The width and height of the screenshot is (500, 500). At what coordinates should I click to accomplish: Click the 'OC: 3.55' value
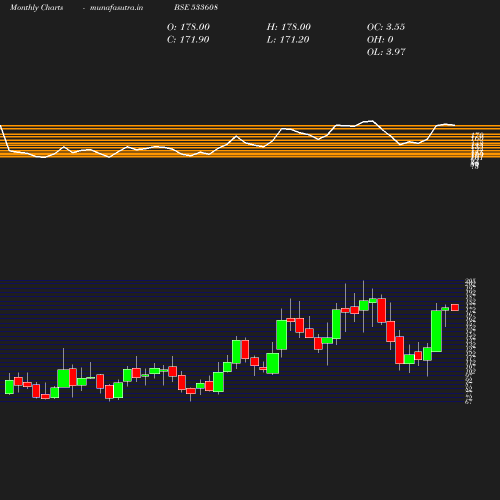coord(386,27)
